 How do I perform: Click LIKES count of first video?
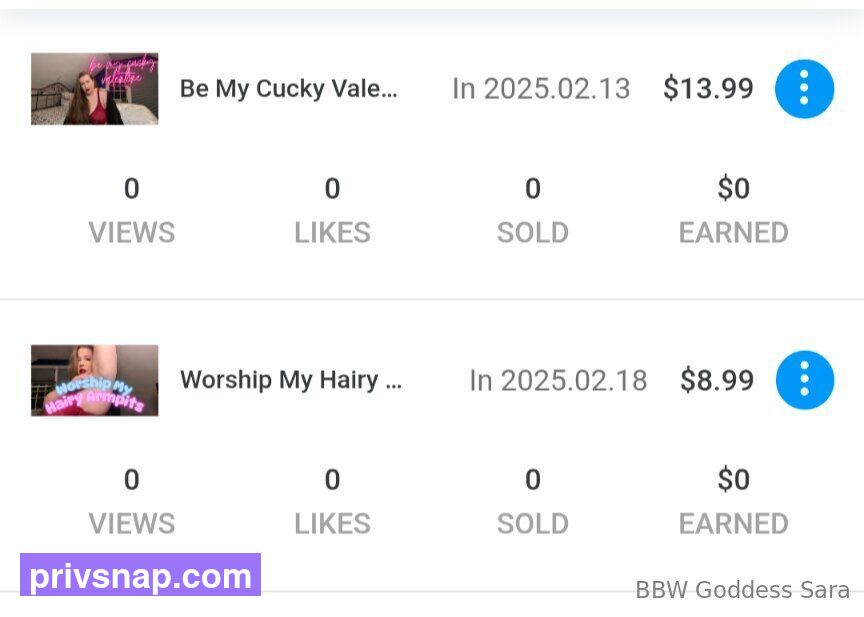pos(332,189)
